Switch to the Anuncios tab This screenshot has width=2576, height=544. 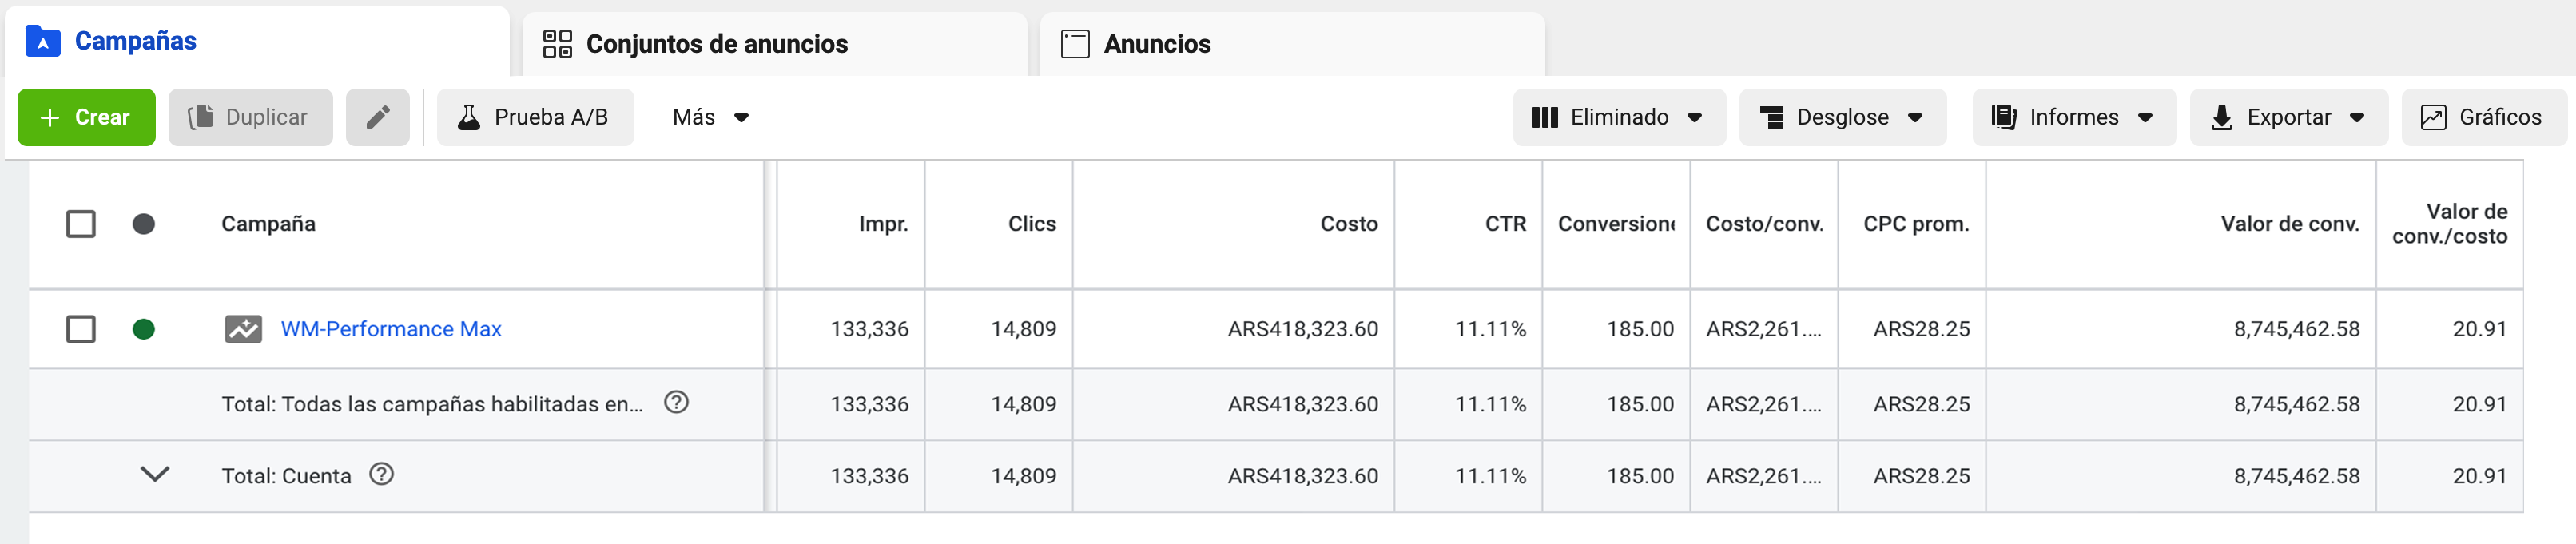tap(1156, 44)
